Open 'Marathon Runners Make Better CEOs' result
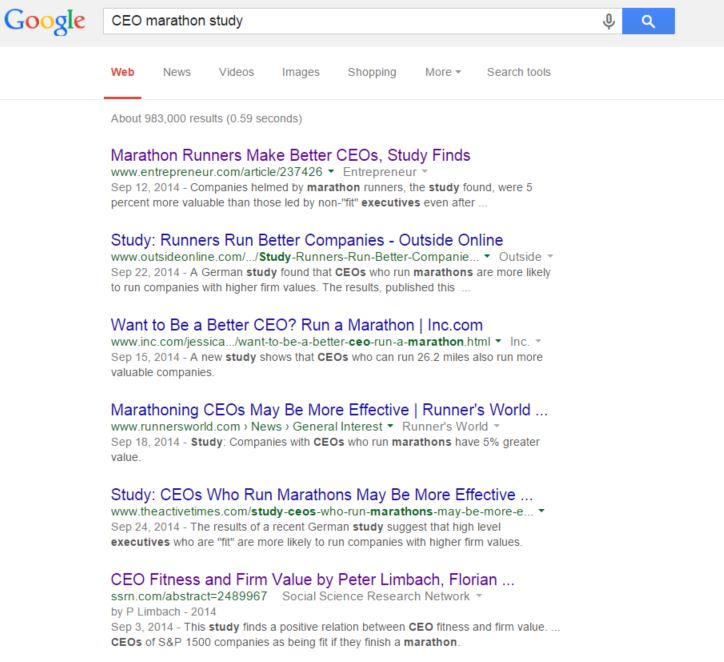Viewport: 724px width, 662px height. (x=290, y=155)
